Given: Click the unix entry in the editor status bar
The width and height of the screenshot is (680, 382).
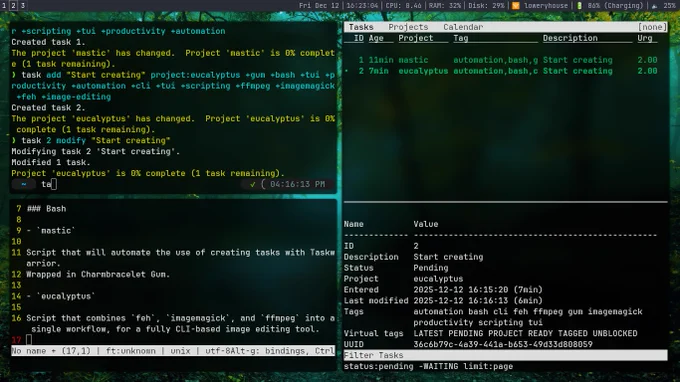Looking at the screenshot, I should pyautogui.click(x=180, y=351).
